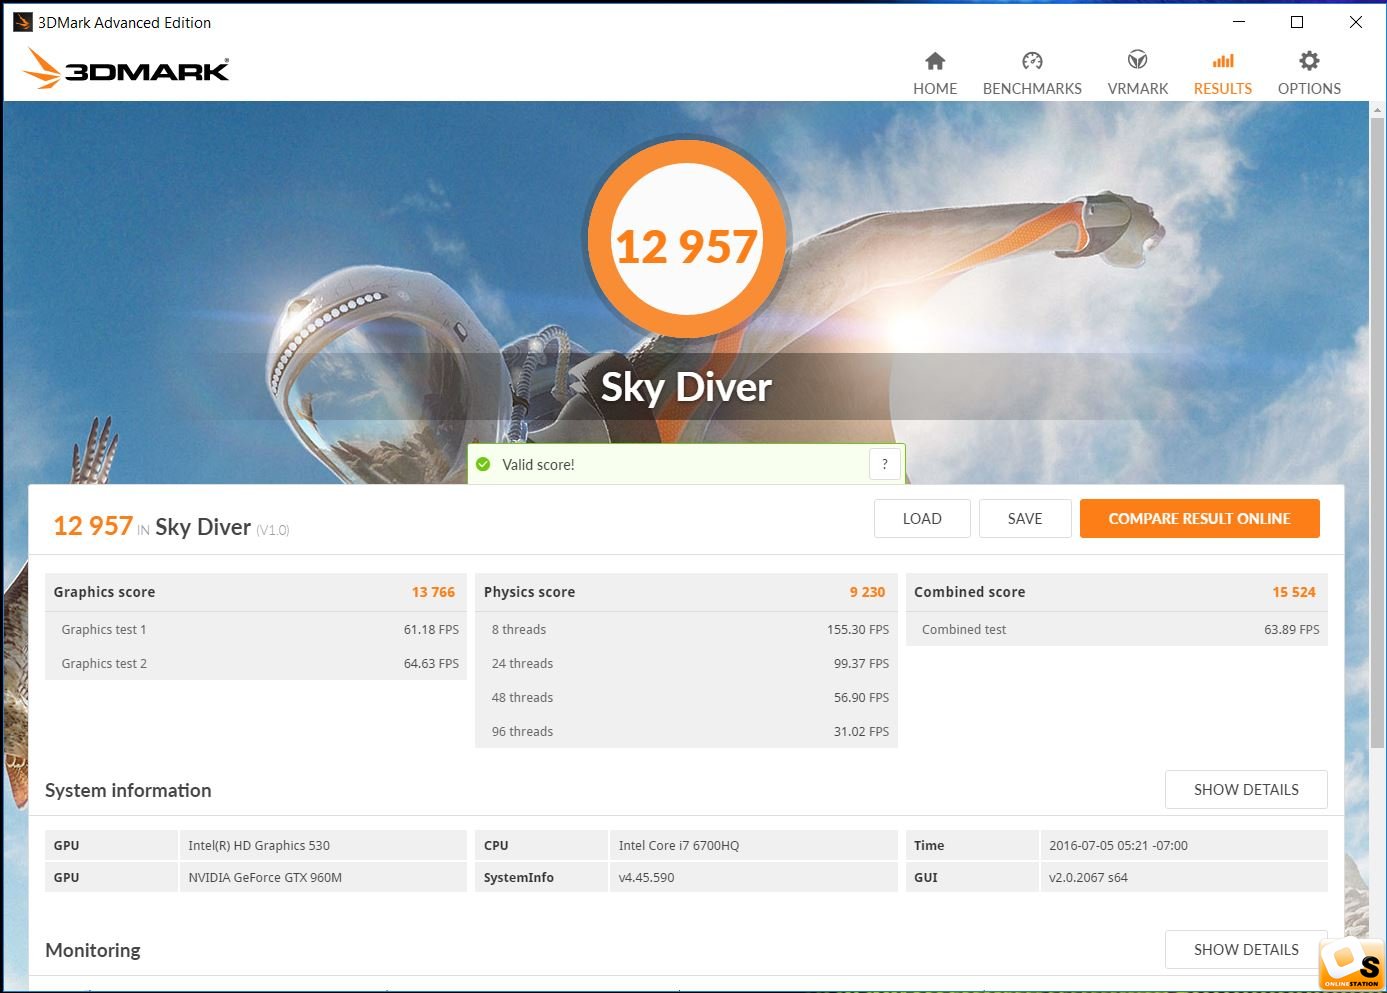Select the VRMARK menu label

click(1138, 88)
